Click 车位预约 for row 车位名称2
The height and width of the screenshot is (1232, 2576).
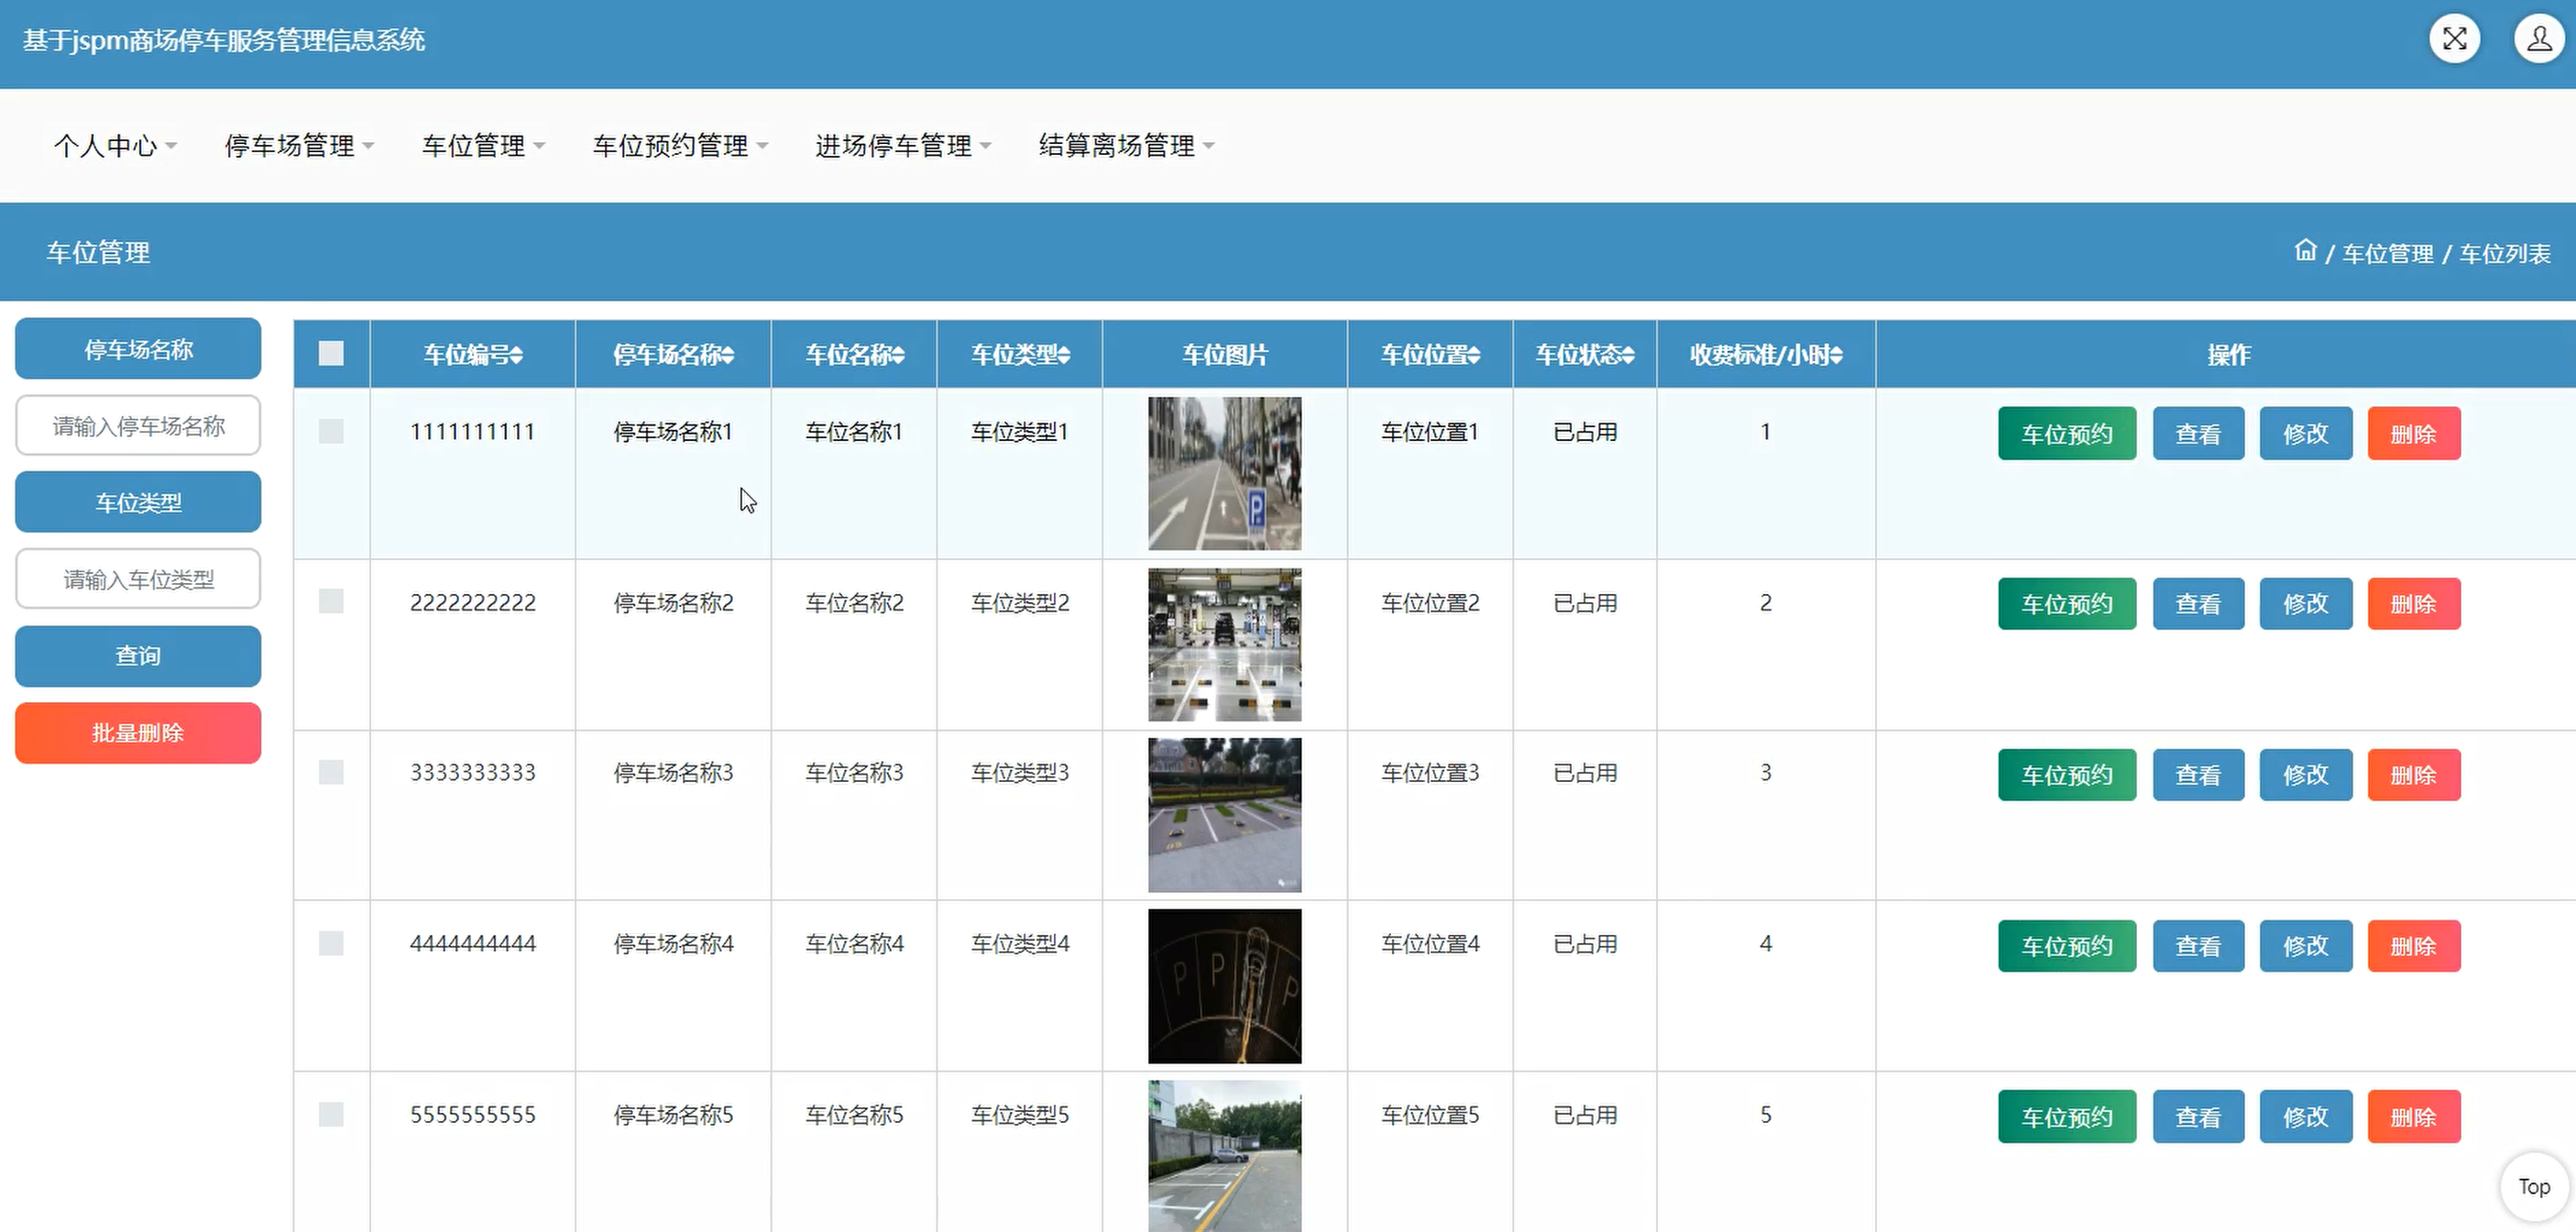tap(2067, 604)
